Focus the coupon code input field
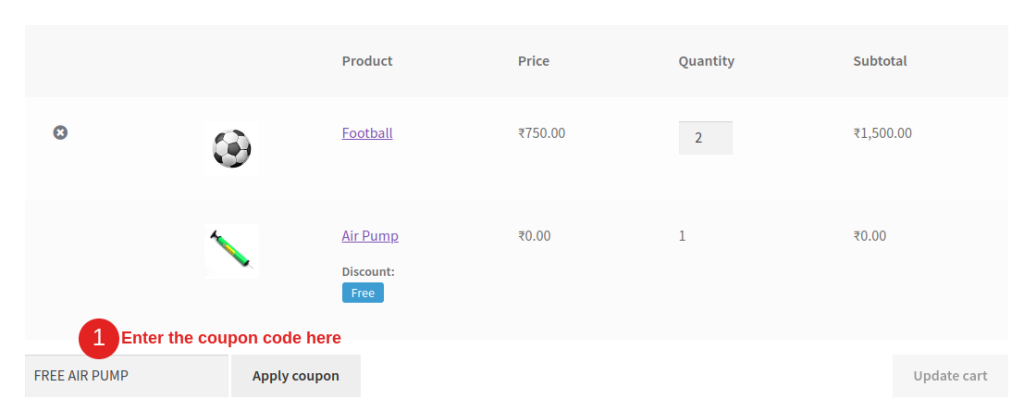The height and width of the screenshot is (412, 1024). (126, 376)
